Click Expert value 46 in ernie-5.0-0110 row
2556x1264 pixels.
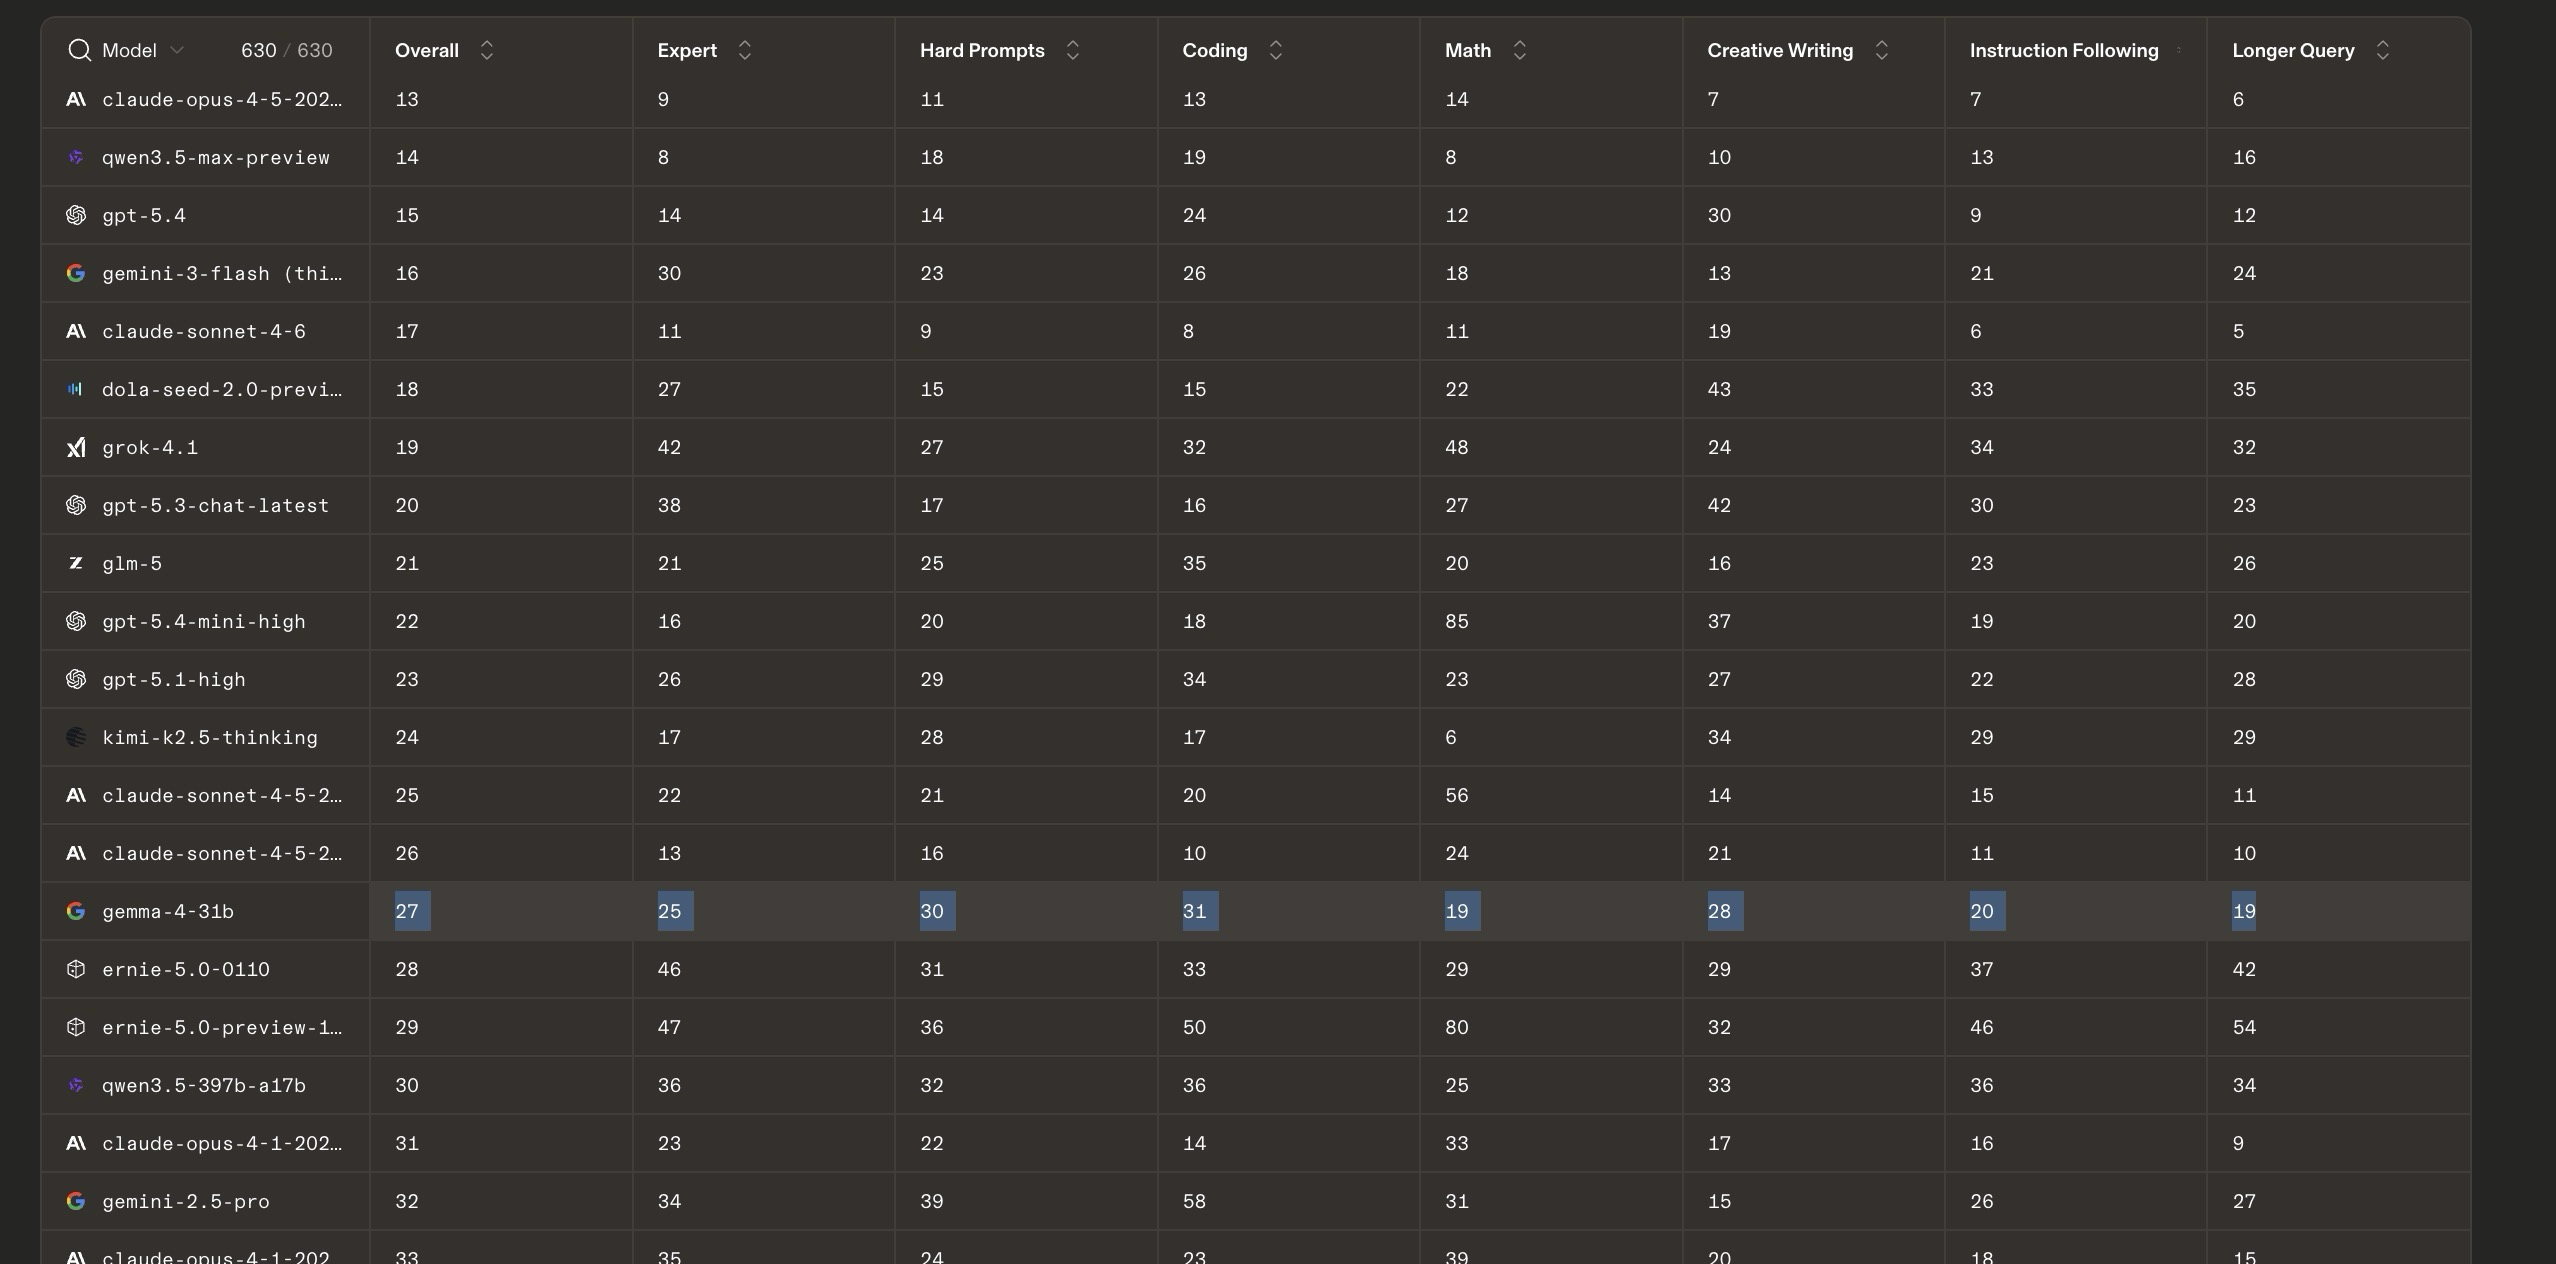pos(669,969)
